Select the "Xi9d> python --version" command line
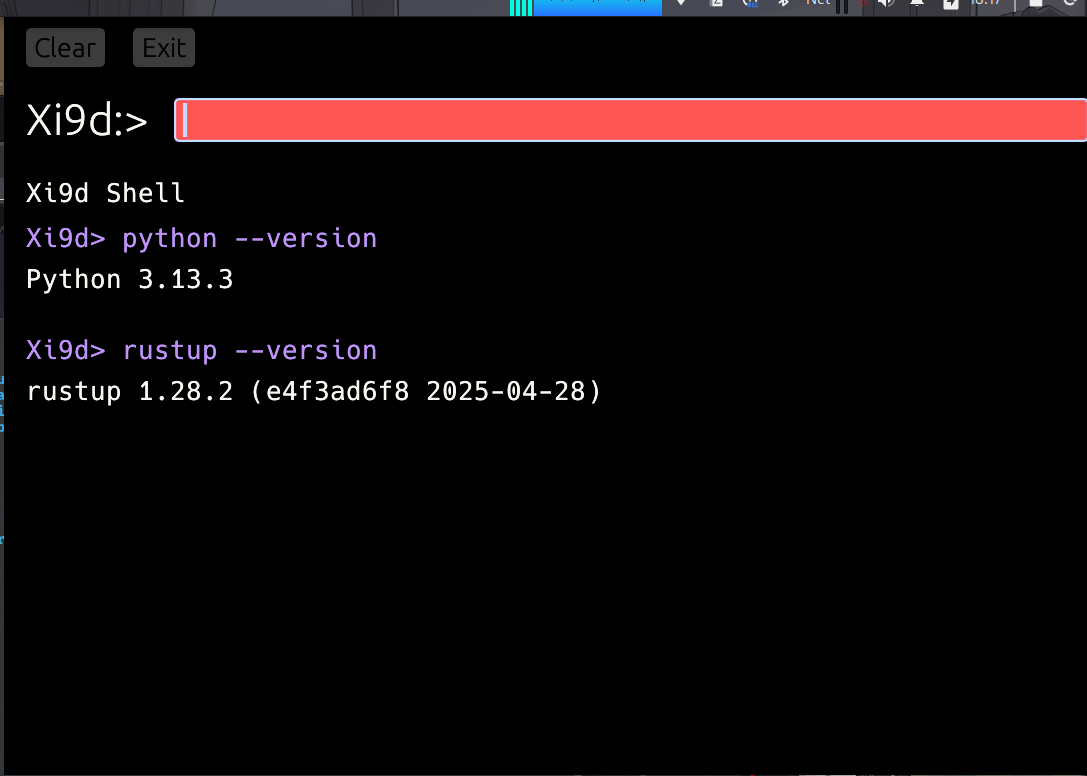1087x776 pixels. click(202, 239)
